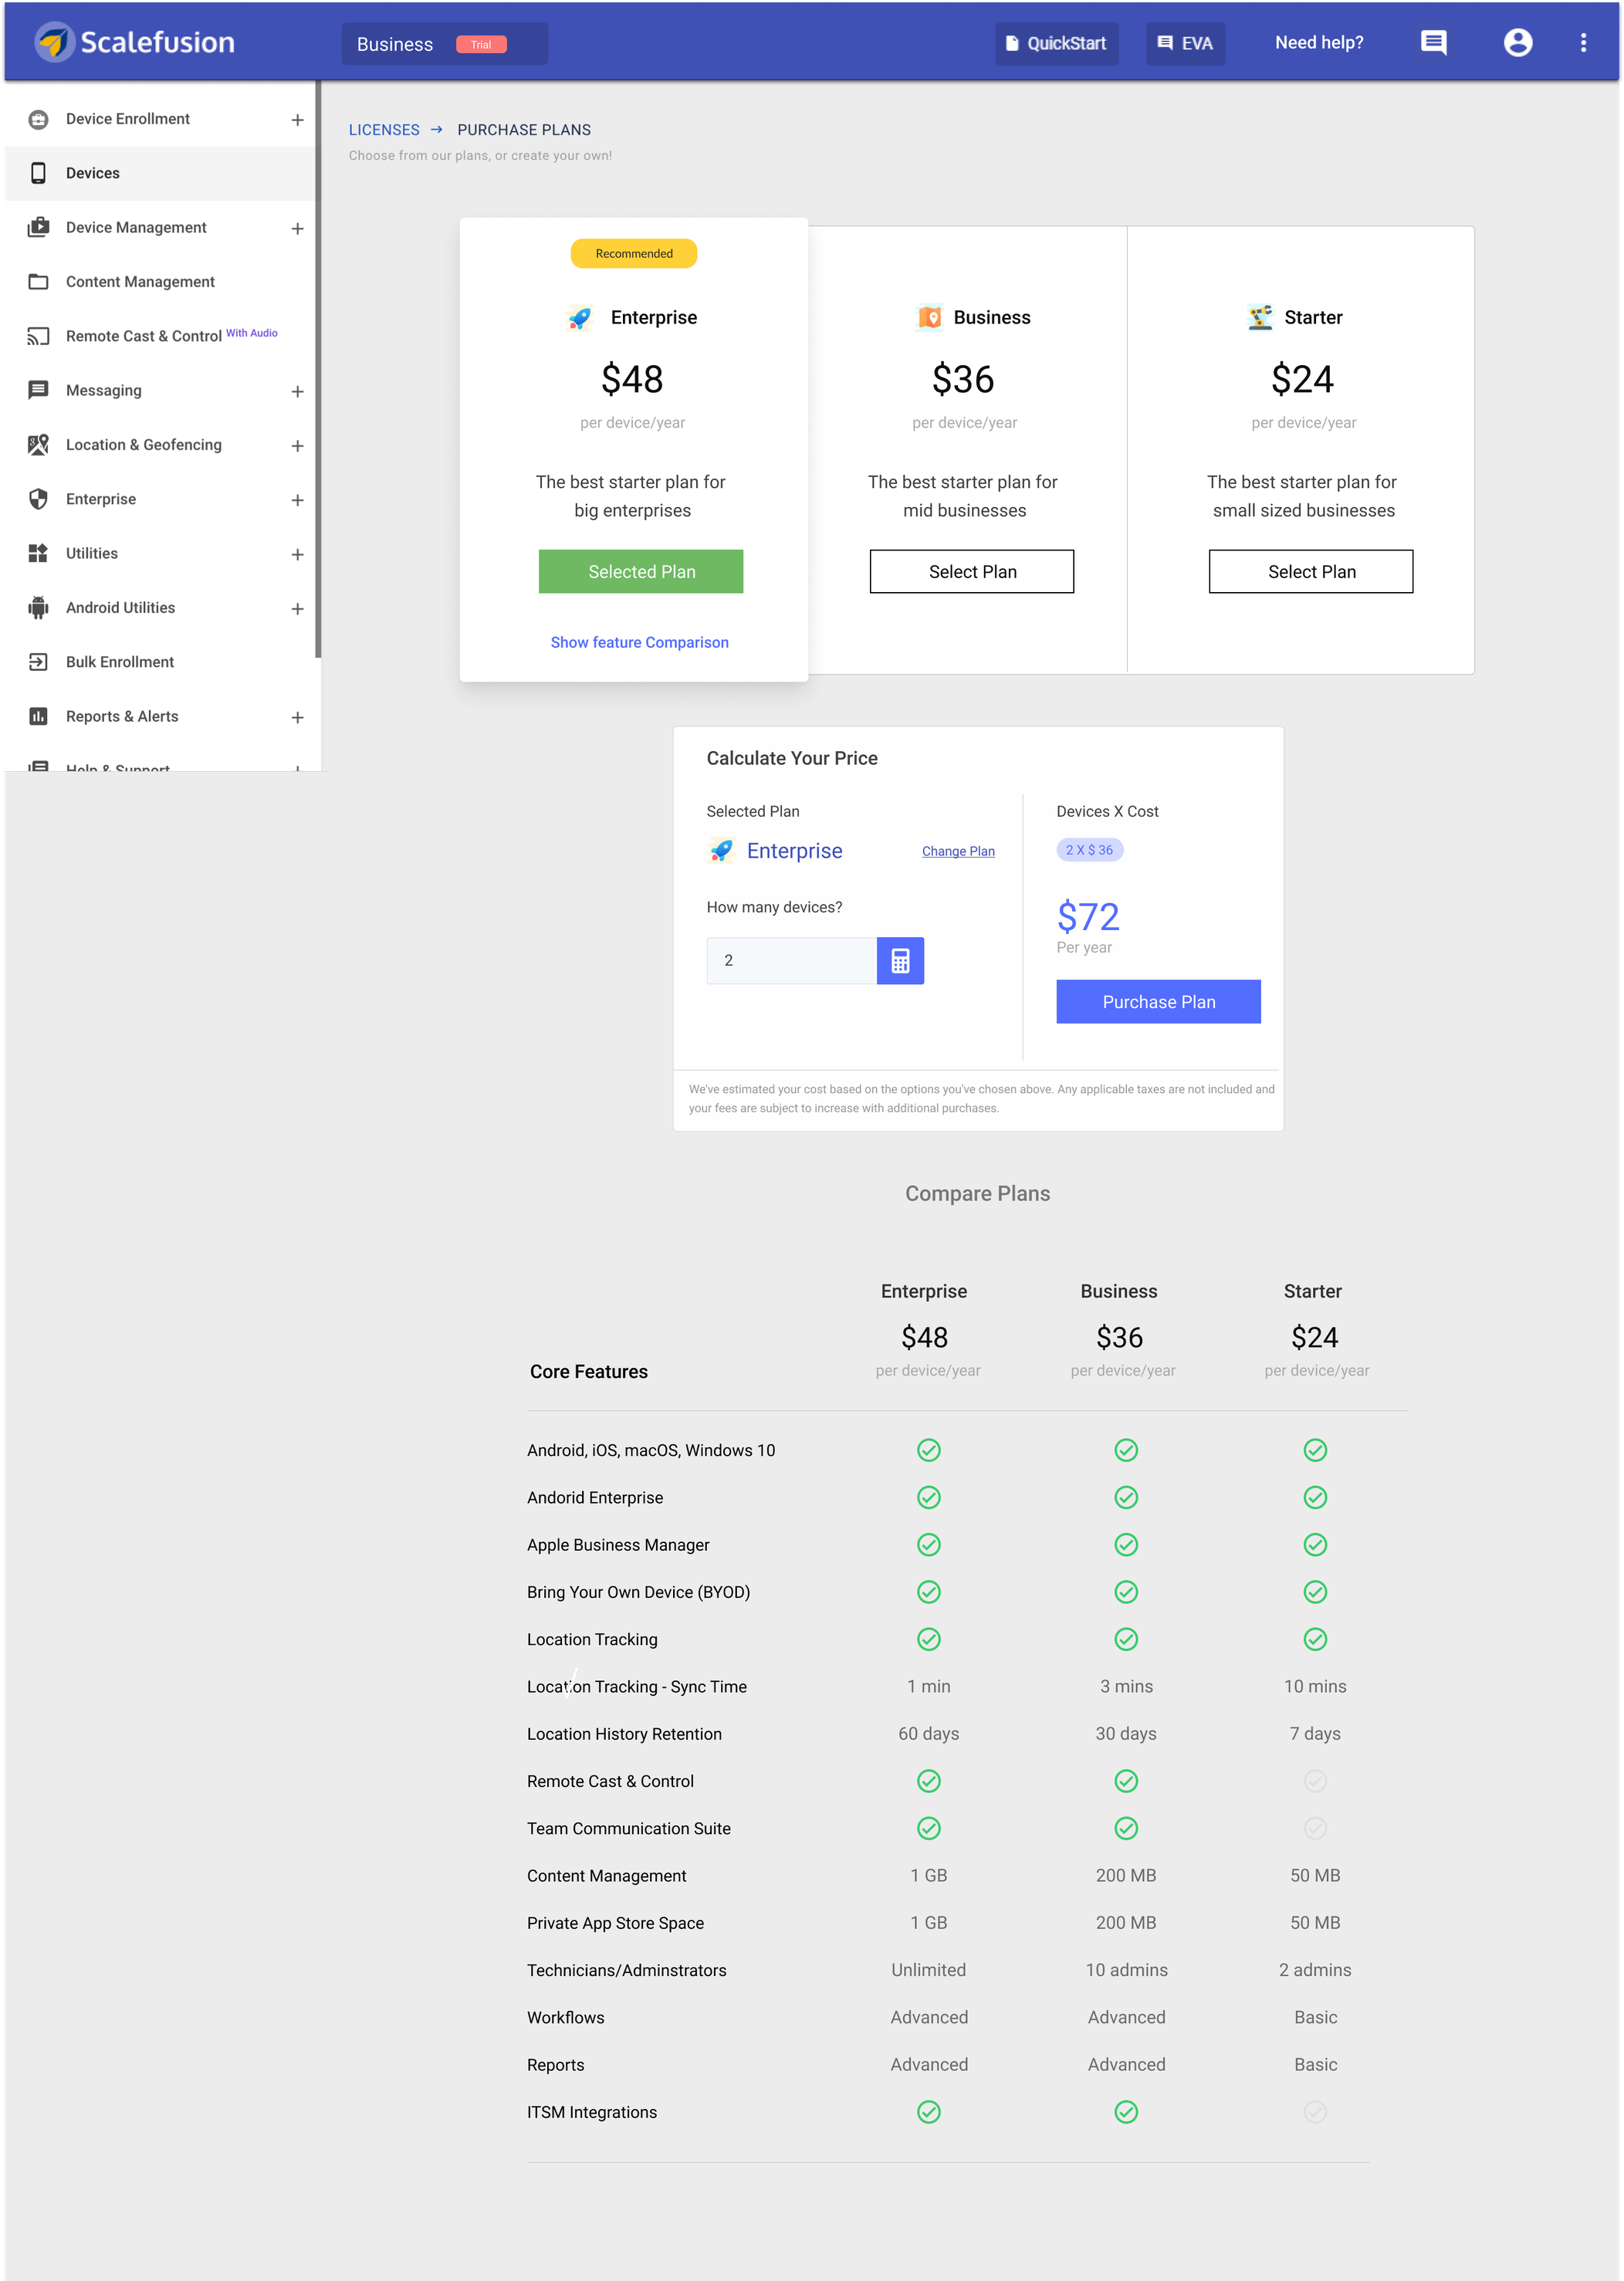The image size is (1624, 2281).
Task: Click the 2 X $ 36 cost badge
Action: tap(1090, 850)
